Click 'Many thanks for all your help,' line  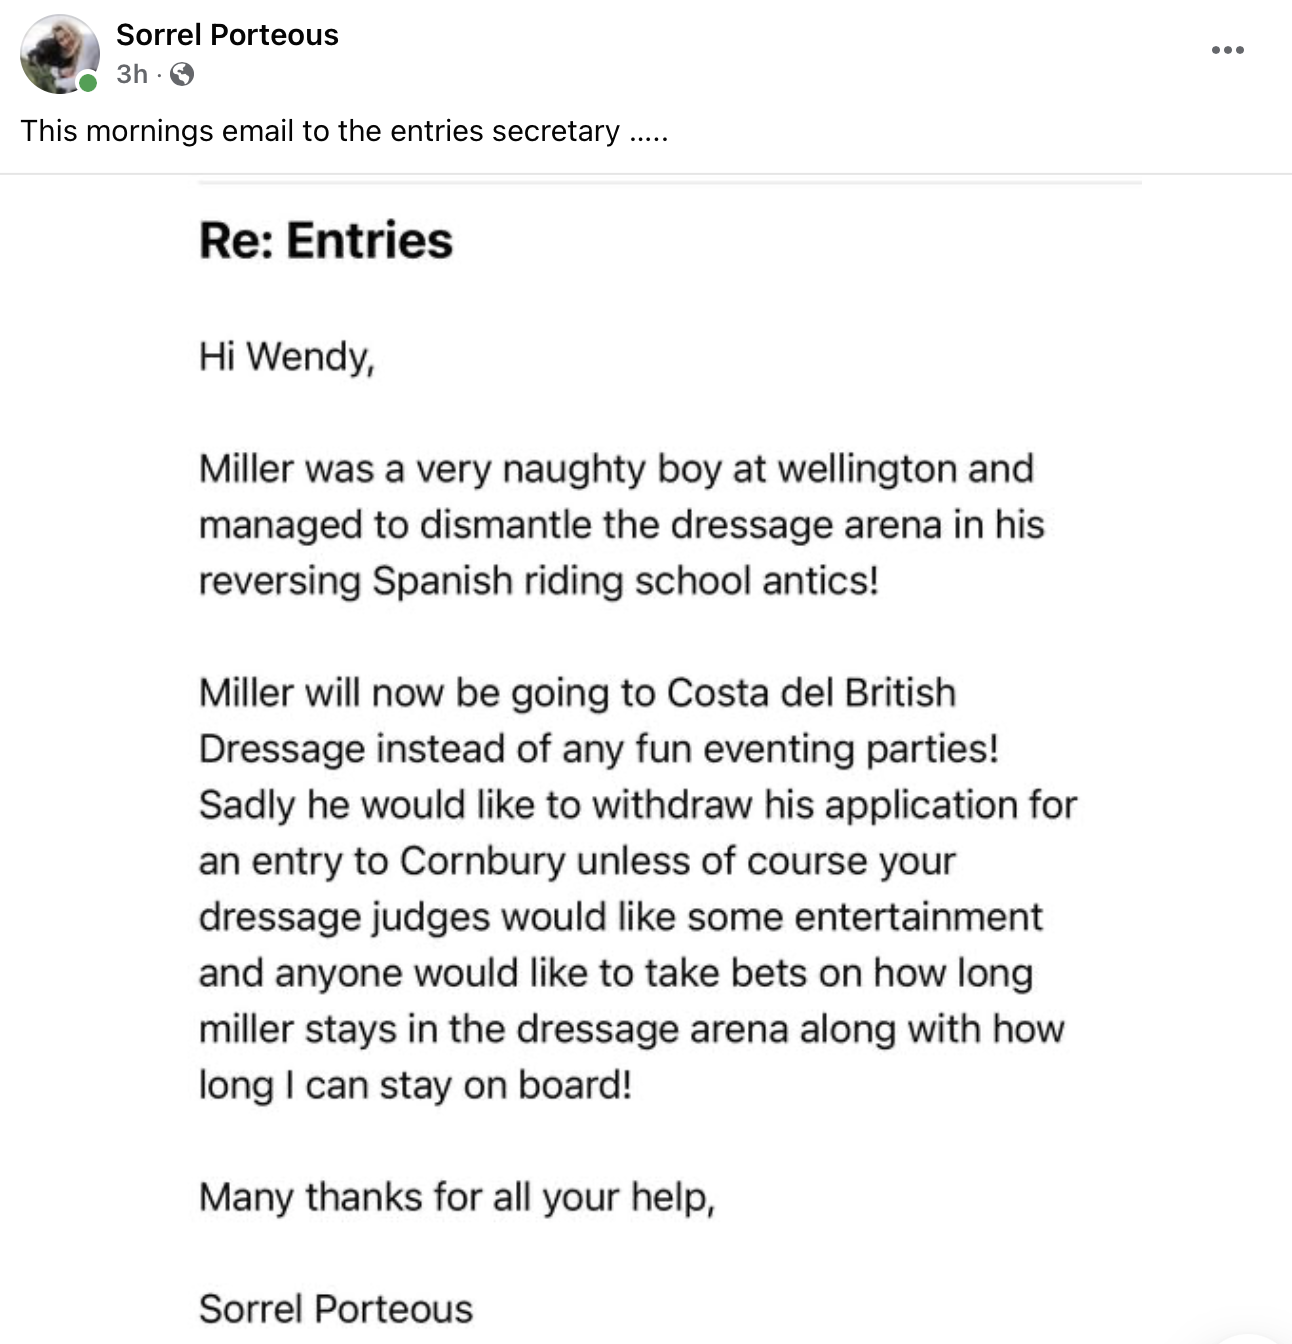pyautogui.click(x=457, y=1196)
